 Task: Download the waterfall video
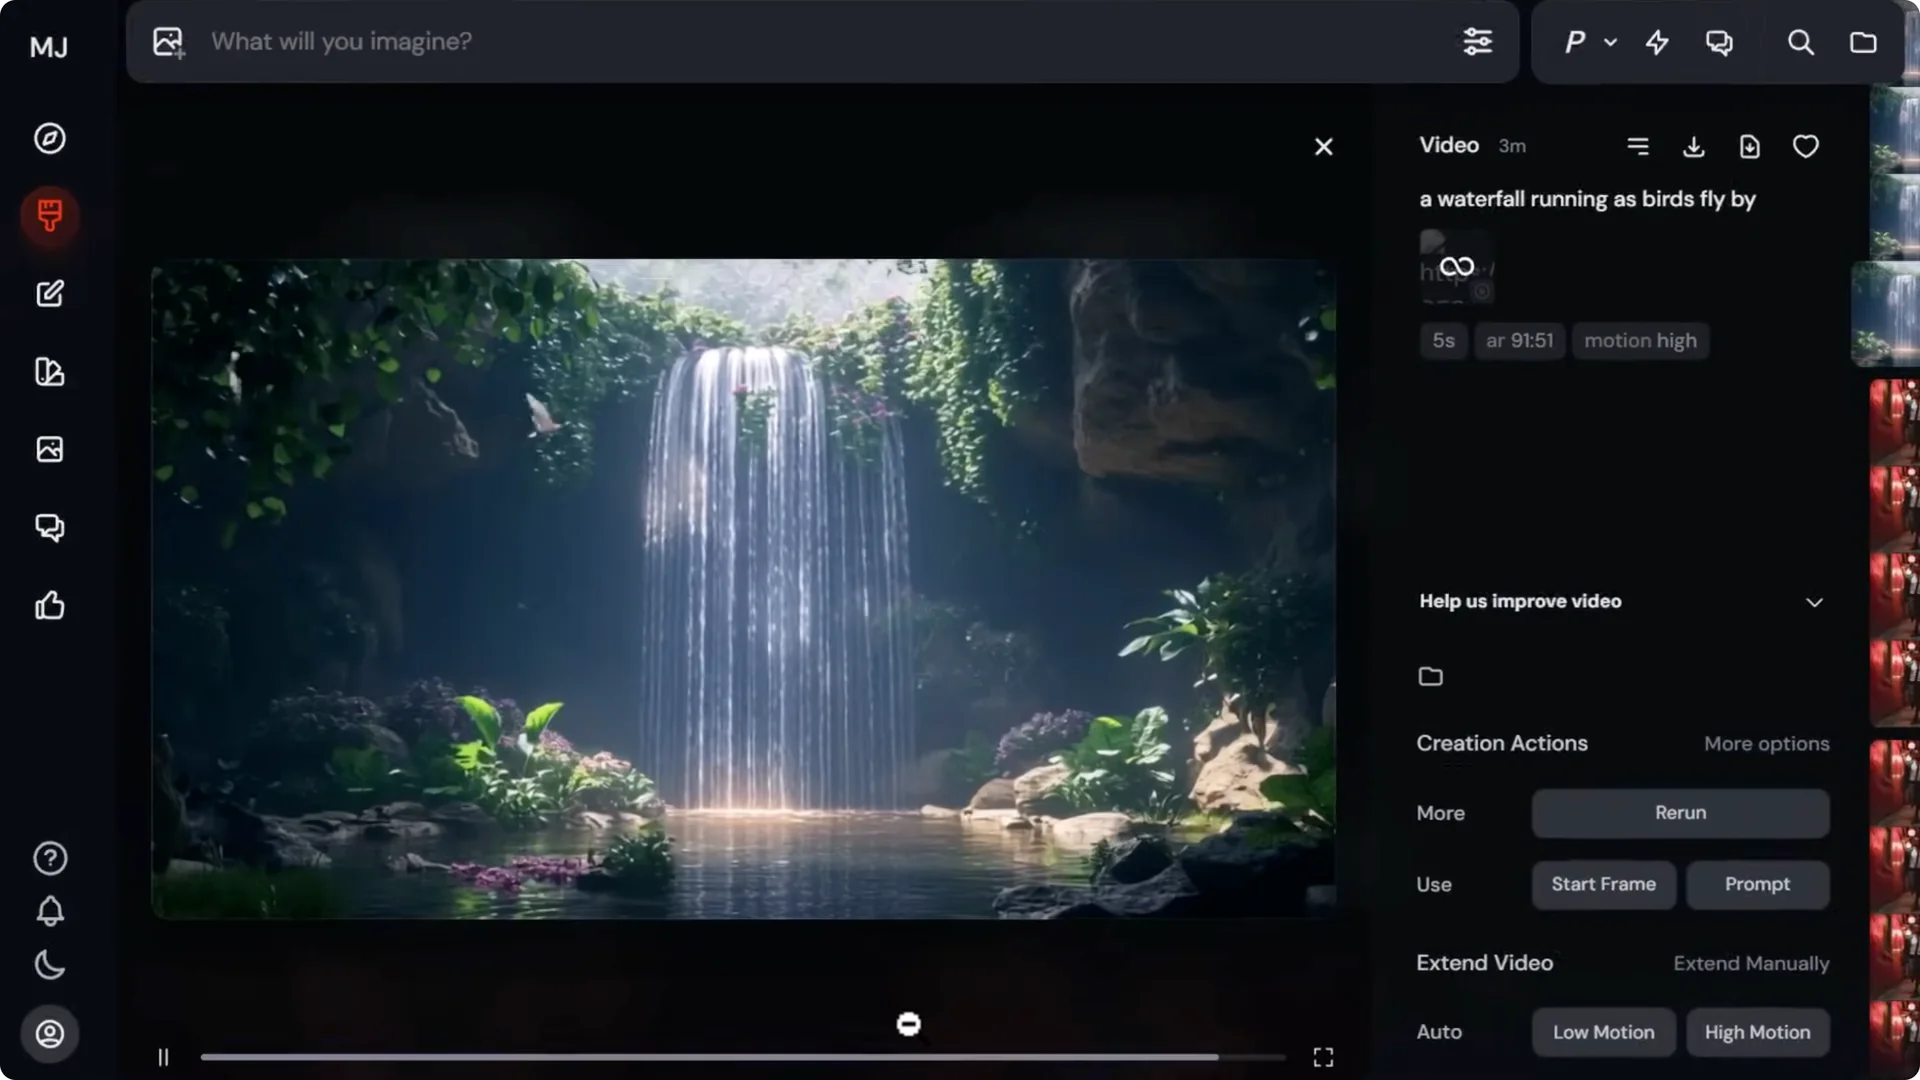click(1694, 146)
